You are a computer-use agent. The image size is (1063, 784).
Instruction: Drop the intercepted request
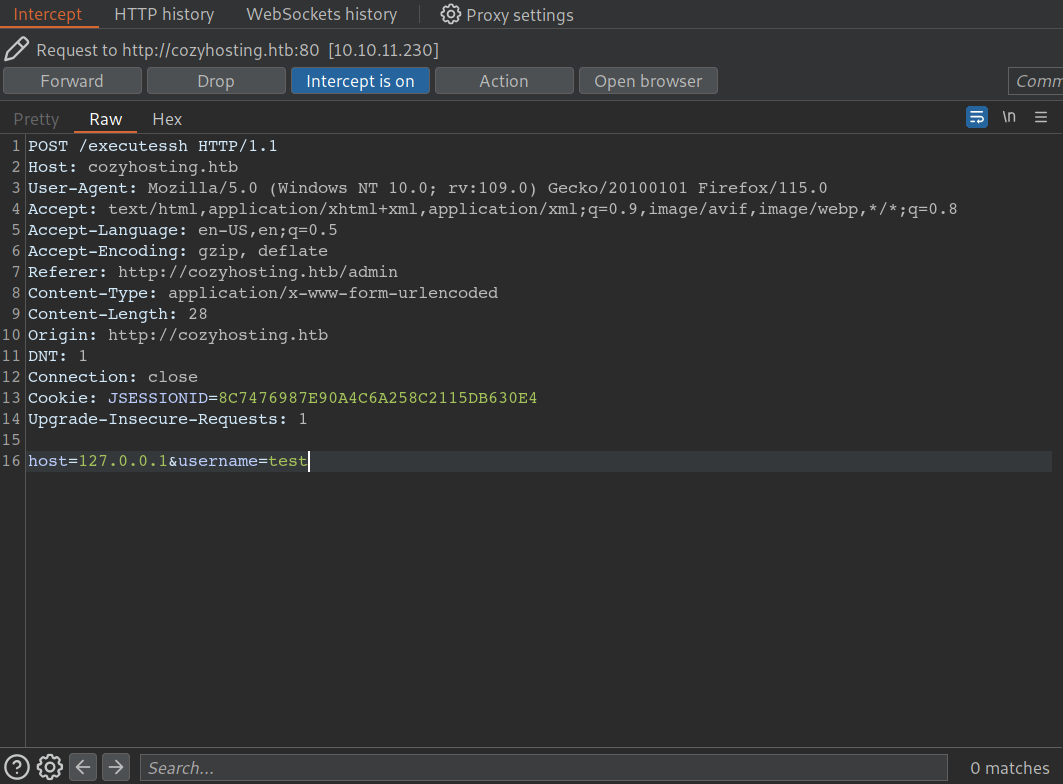216,81
